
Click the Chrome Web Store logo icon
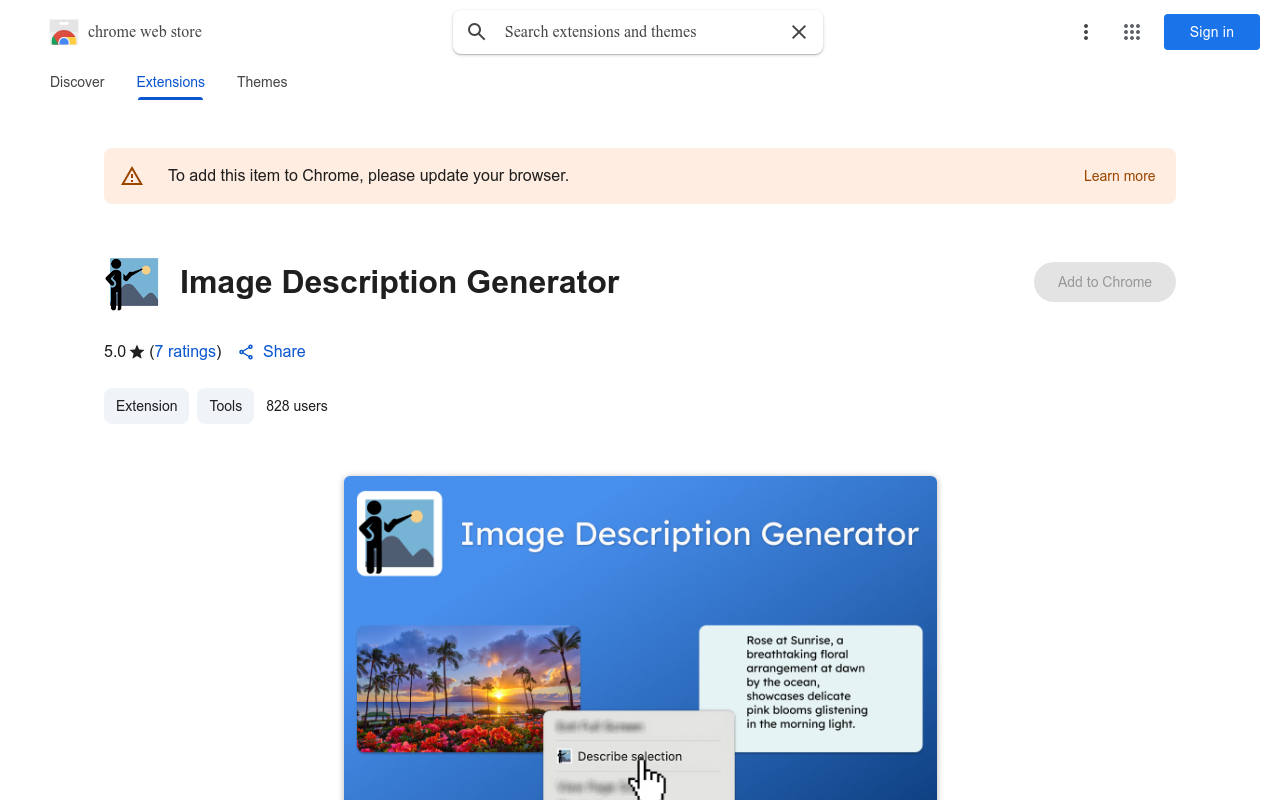(x=64, y=32)
